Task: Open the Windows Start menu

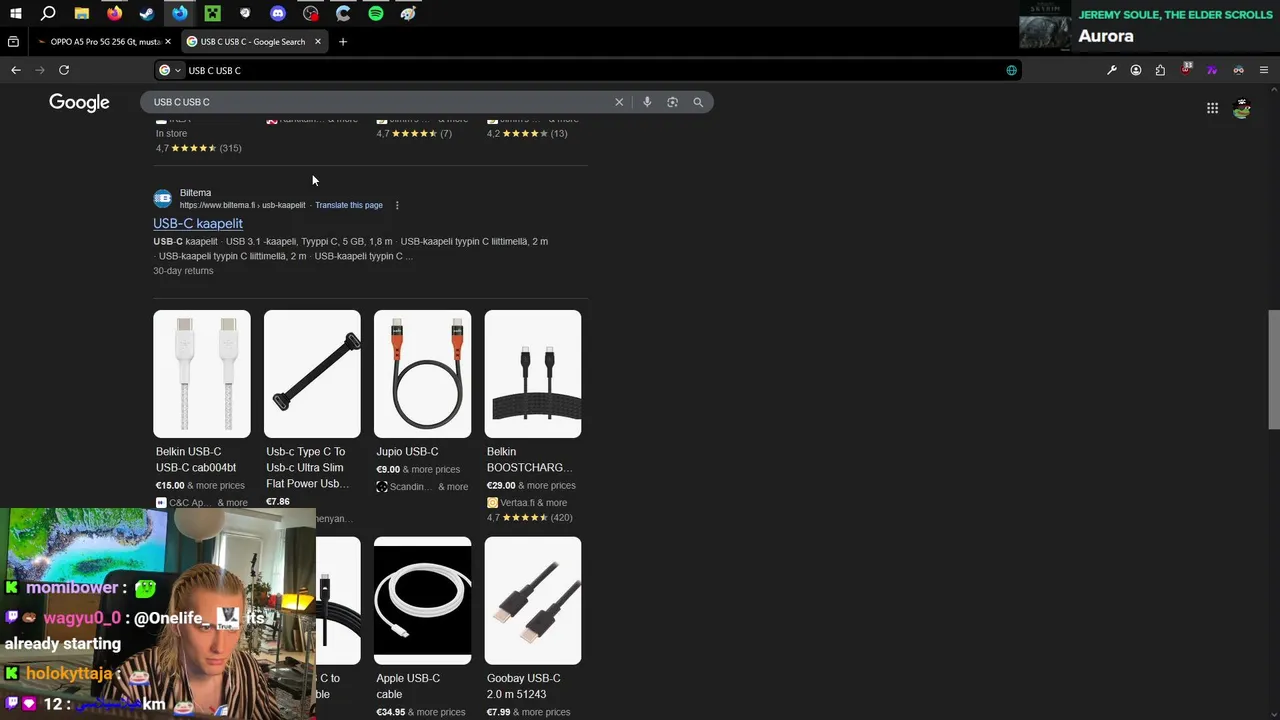Action: pos(16,14)
